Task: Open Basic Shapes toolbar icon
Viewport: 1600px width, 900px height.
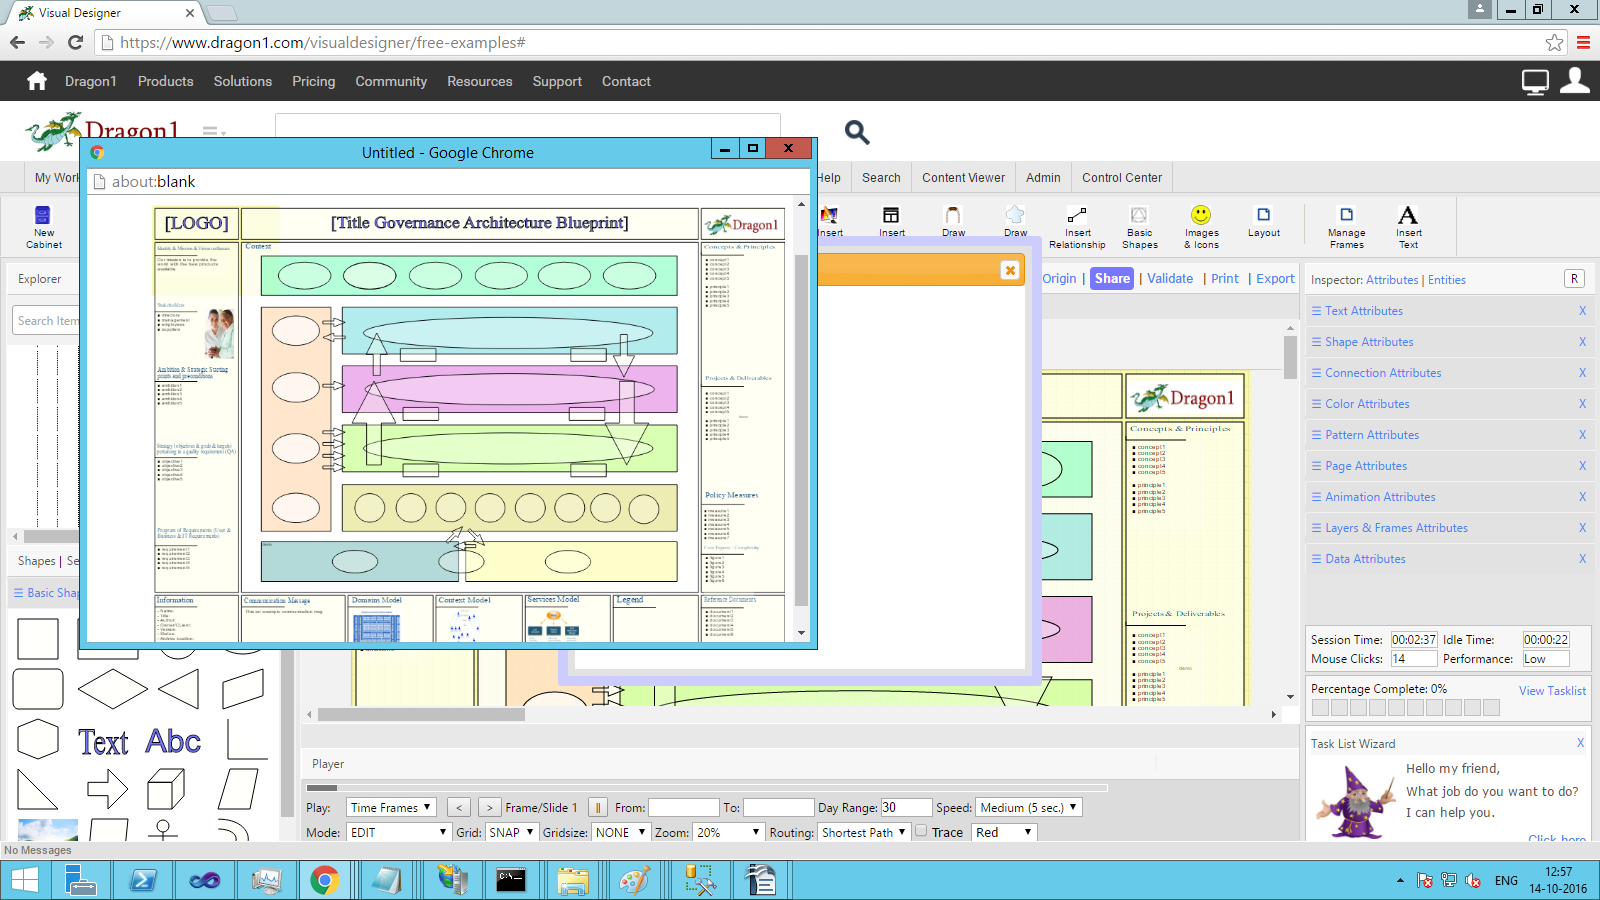Action: 1139,227
